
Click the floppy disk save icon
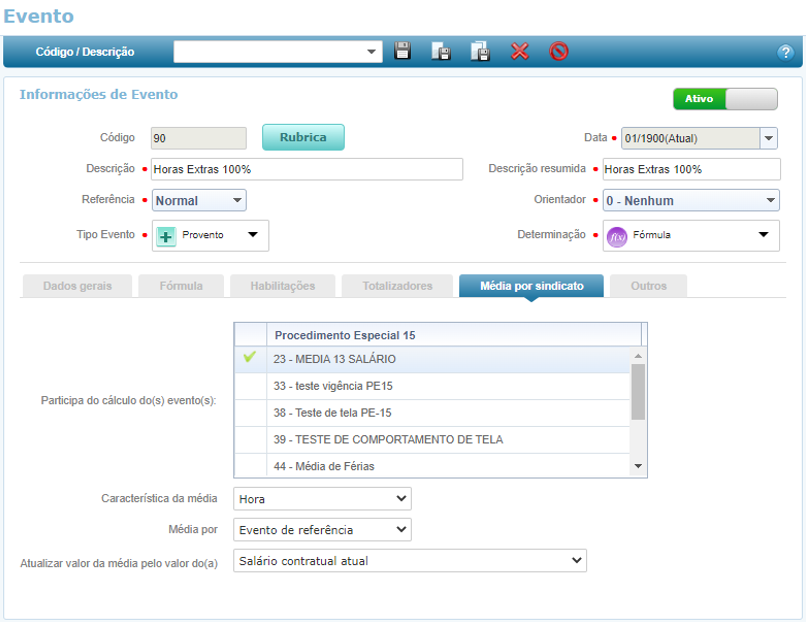pos(403,51)
